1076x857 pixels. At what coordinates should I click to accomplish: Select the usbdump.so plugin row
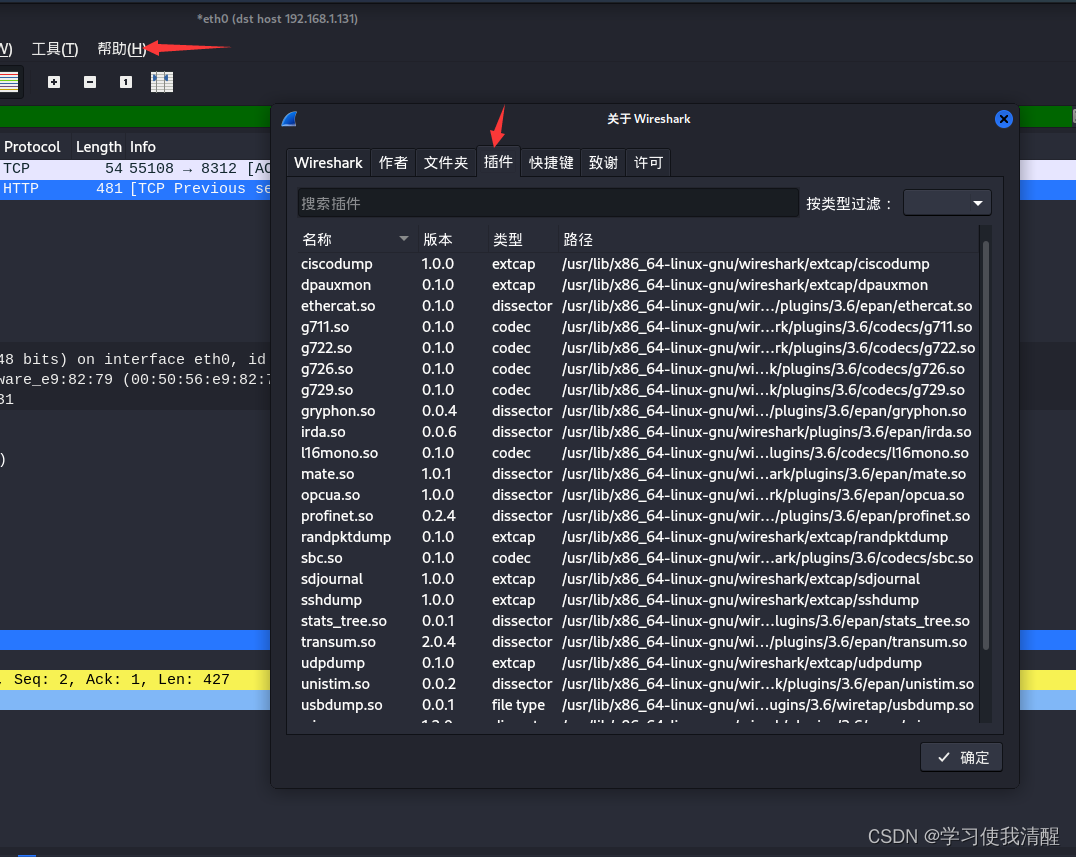pyautogui.click(x=638, y=705)
